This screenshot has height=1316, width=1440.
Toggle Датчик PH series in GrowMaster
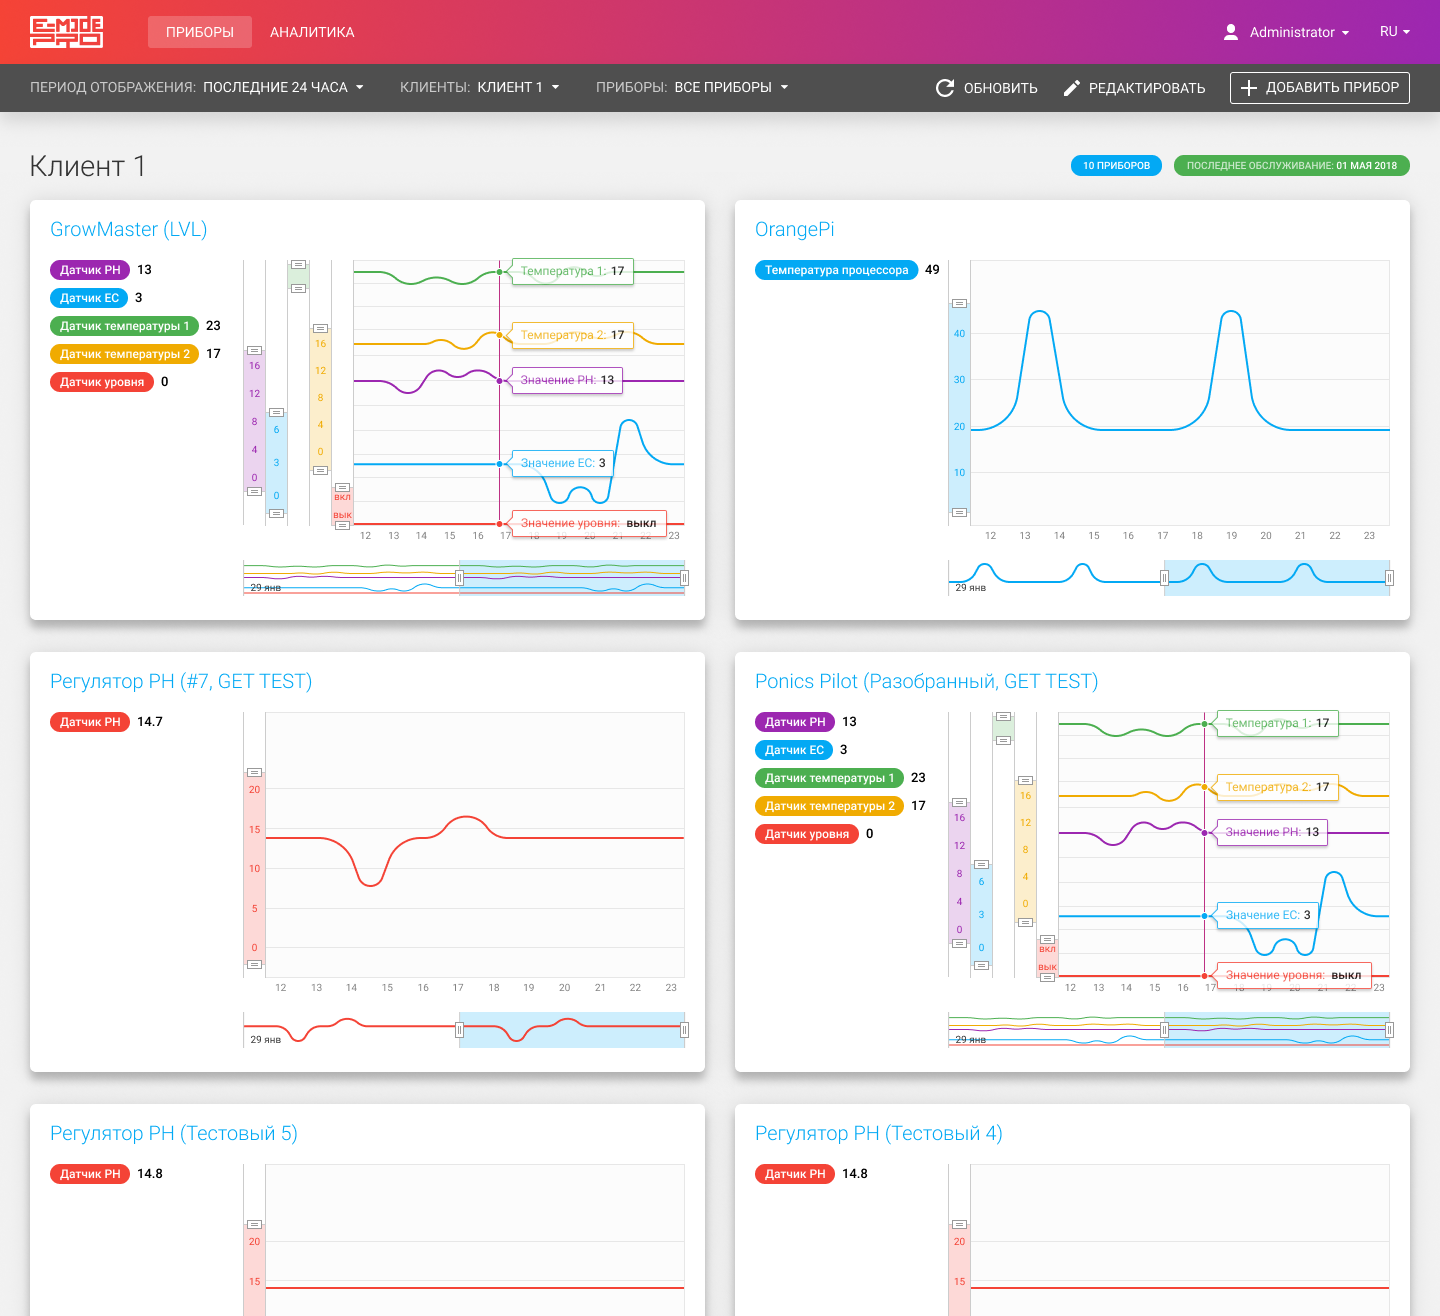point(90,270)
